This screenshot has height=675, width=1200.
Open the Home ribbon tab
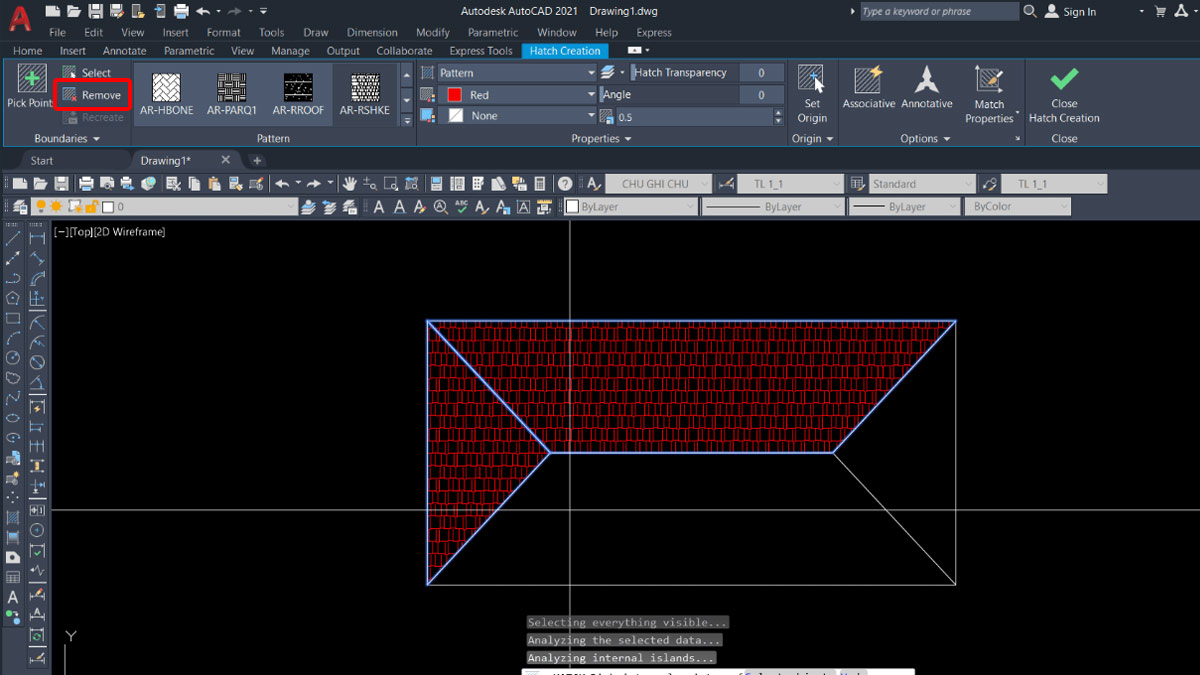[27, 51]
